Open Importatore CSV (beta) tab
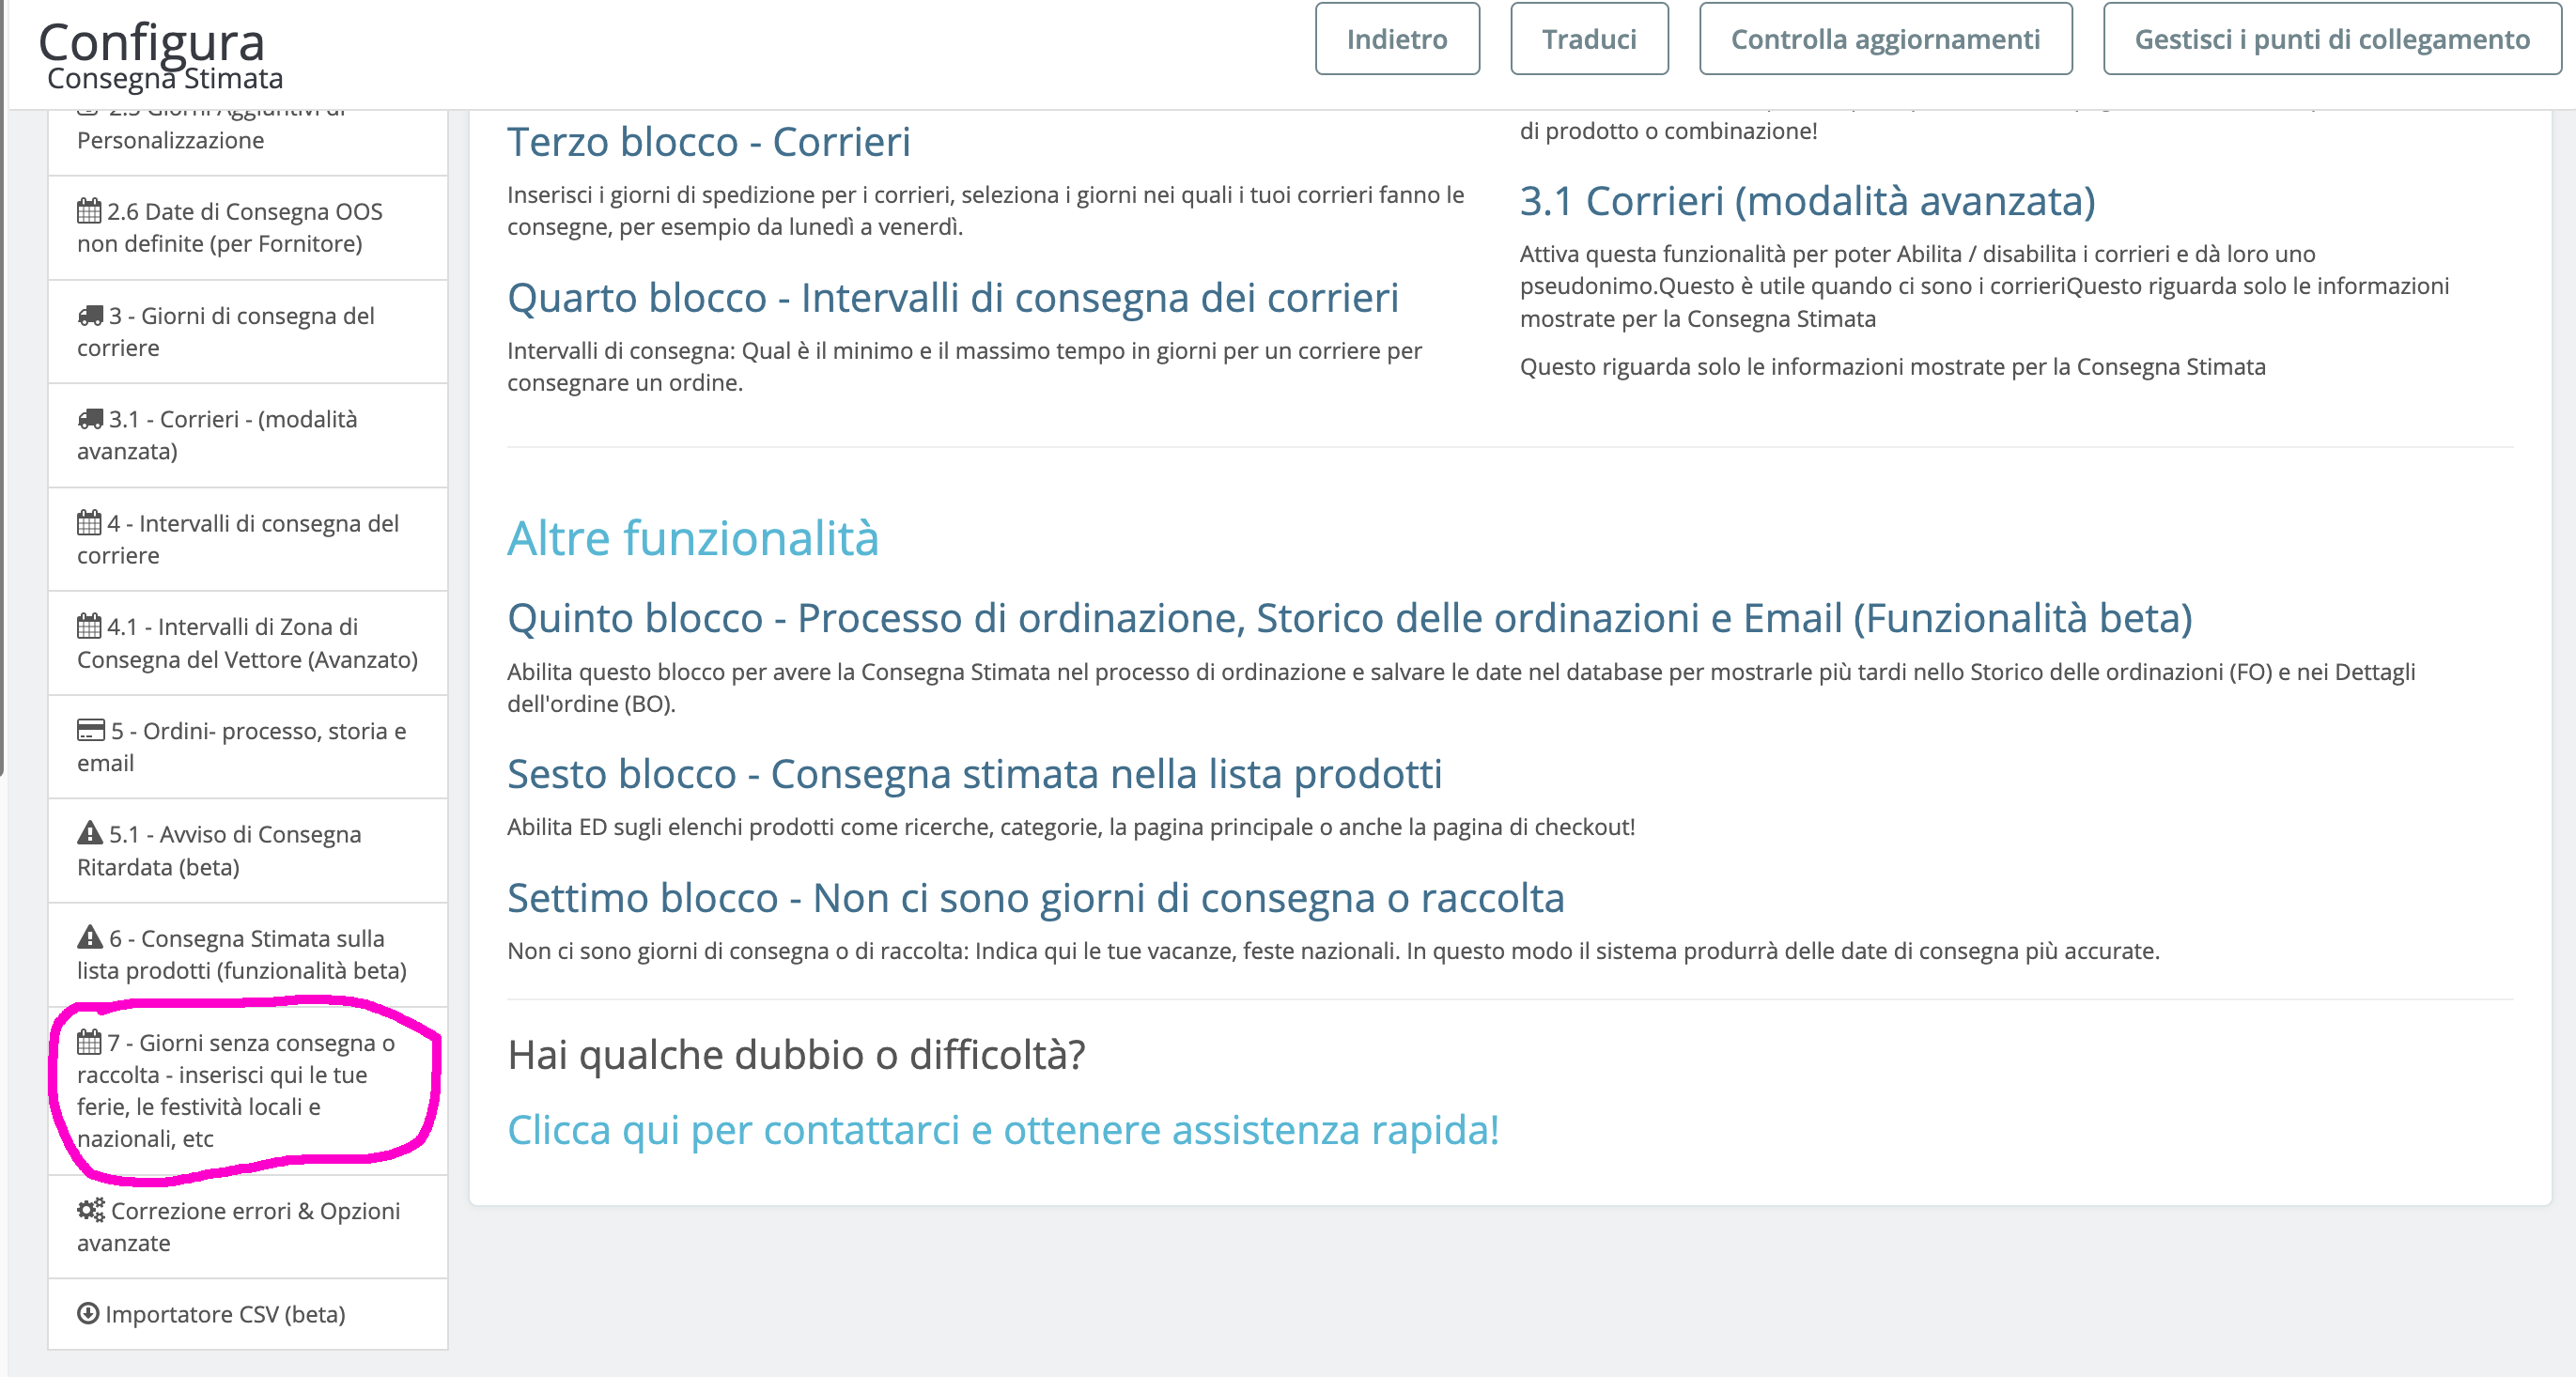Viewport: 2576px width, 1377px height. pos(225,1314)
